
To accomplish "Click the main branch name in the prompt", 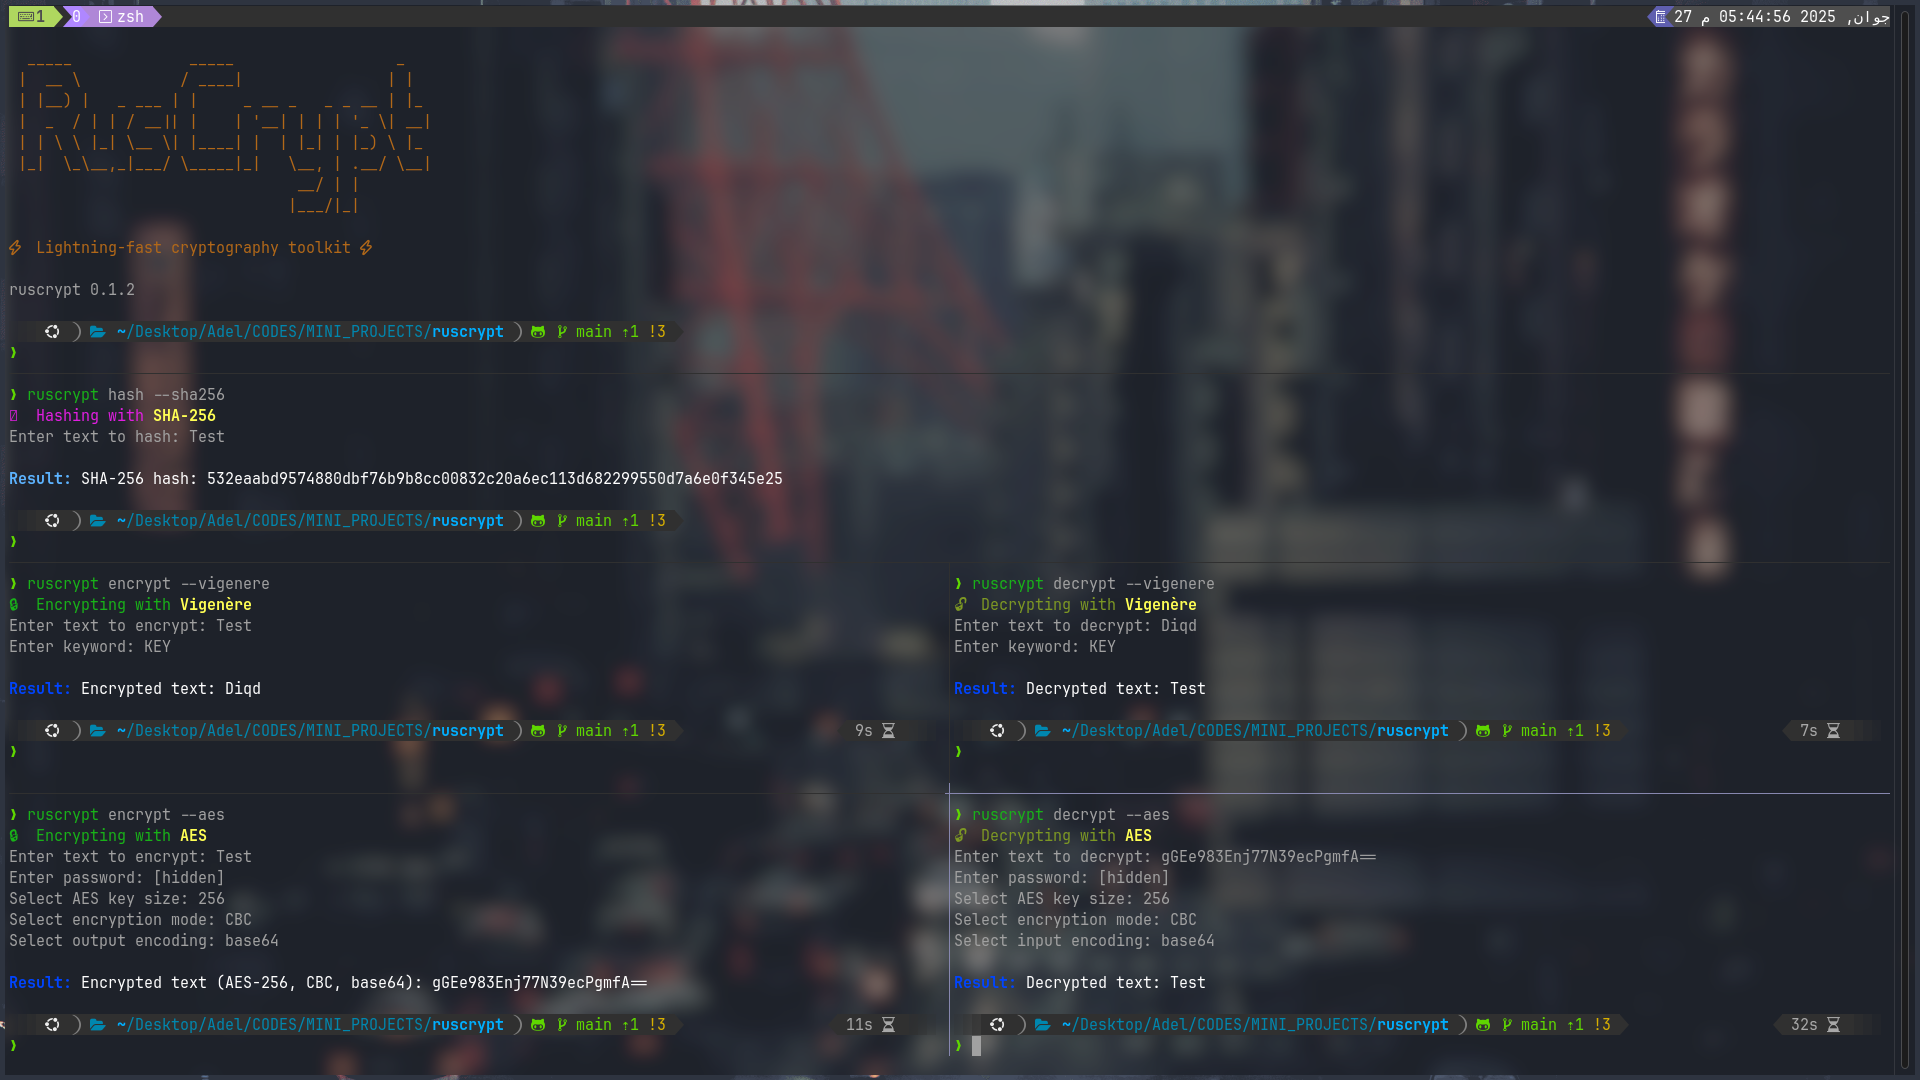I will coord(591,331).
